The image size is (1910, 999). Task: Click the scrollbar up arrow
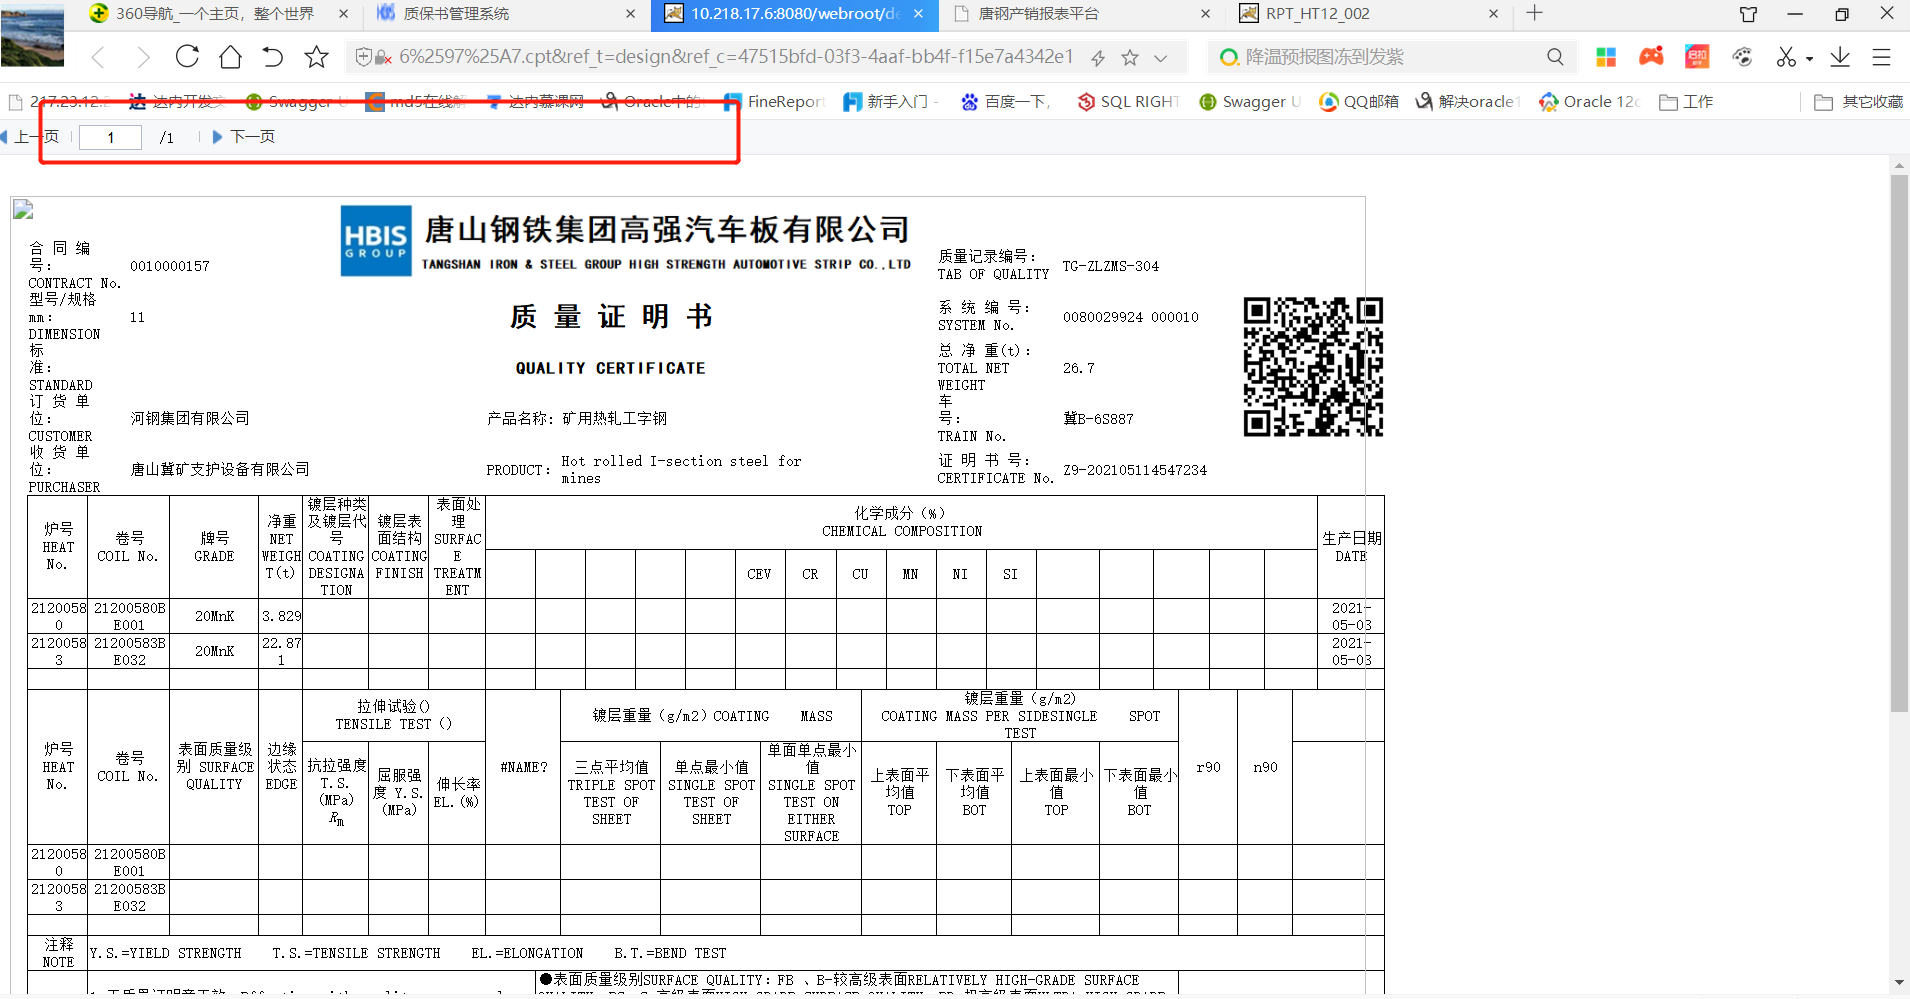point(1899,166)
